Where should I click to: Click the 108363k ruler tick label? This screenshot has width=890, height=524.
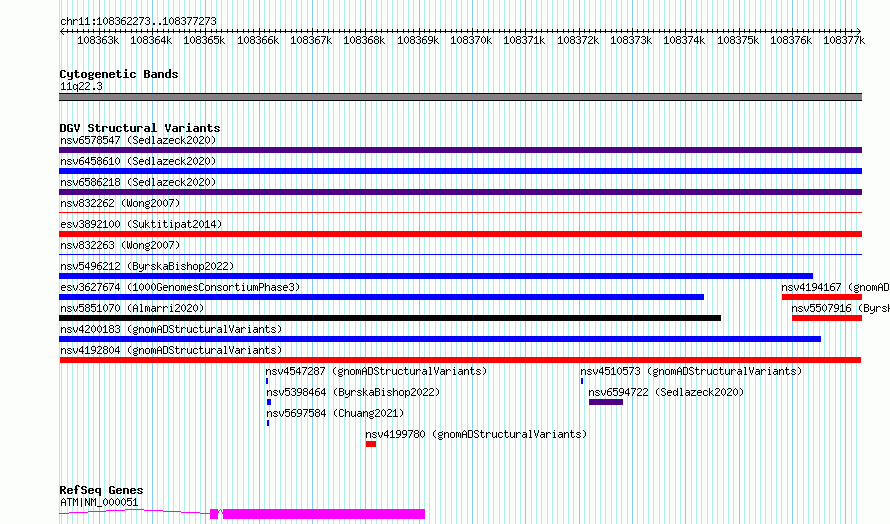98,40
